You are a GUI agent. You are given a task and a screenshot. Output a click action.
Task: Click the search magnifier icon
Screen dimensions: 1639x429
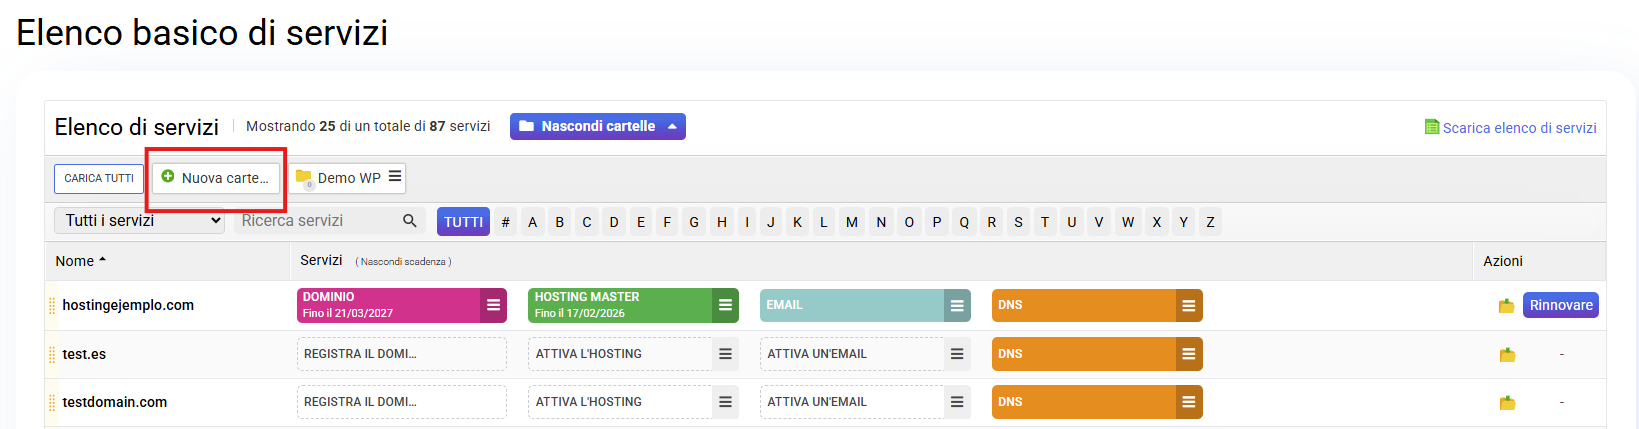[410, 221]
